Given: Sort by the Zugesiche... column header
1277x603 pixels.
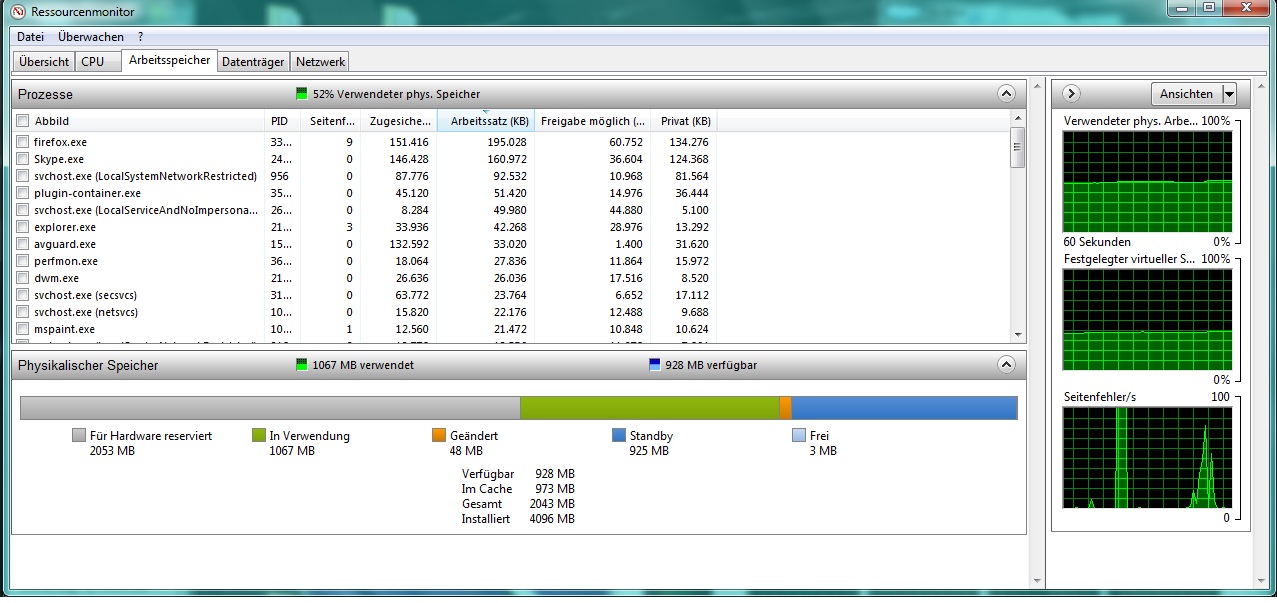Looking at the screenshot, I should pyautogui.click(x=399, y=121).
